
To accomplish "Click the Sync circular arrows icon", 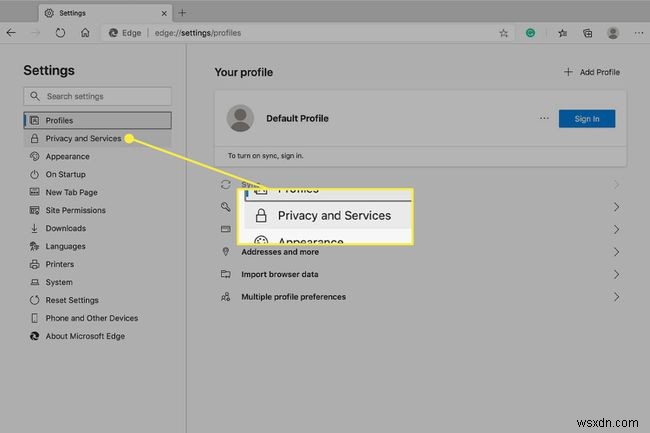I will 226,184.
